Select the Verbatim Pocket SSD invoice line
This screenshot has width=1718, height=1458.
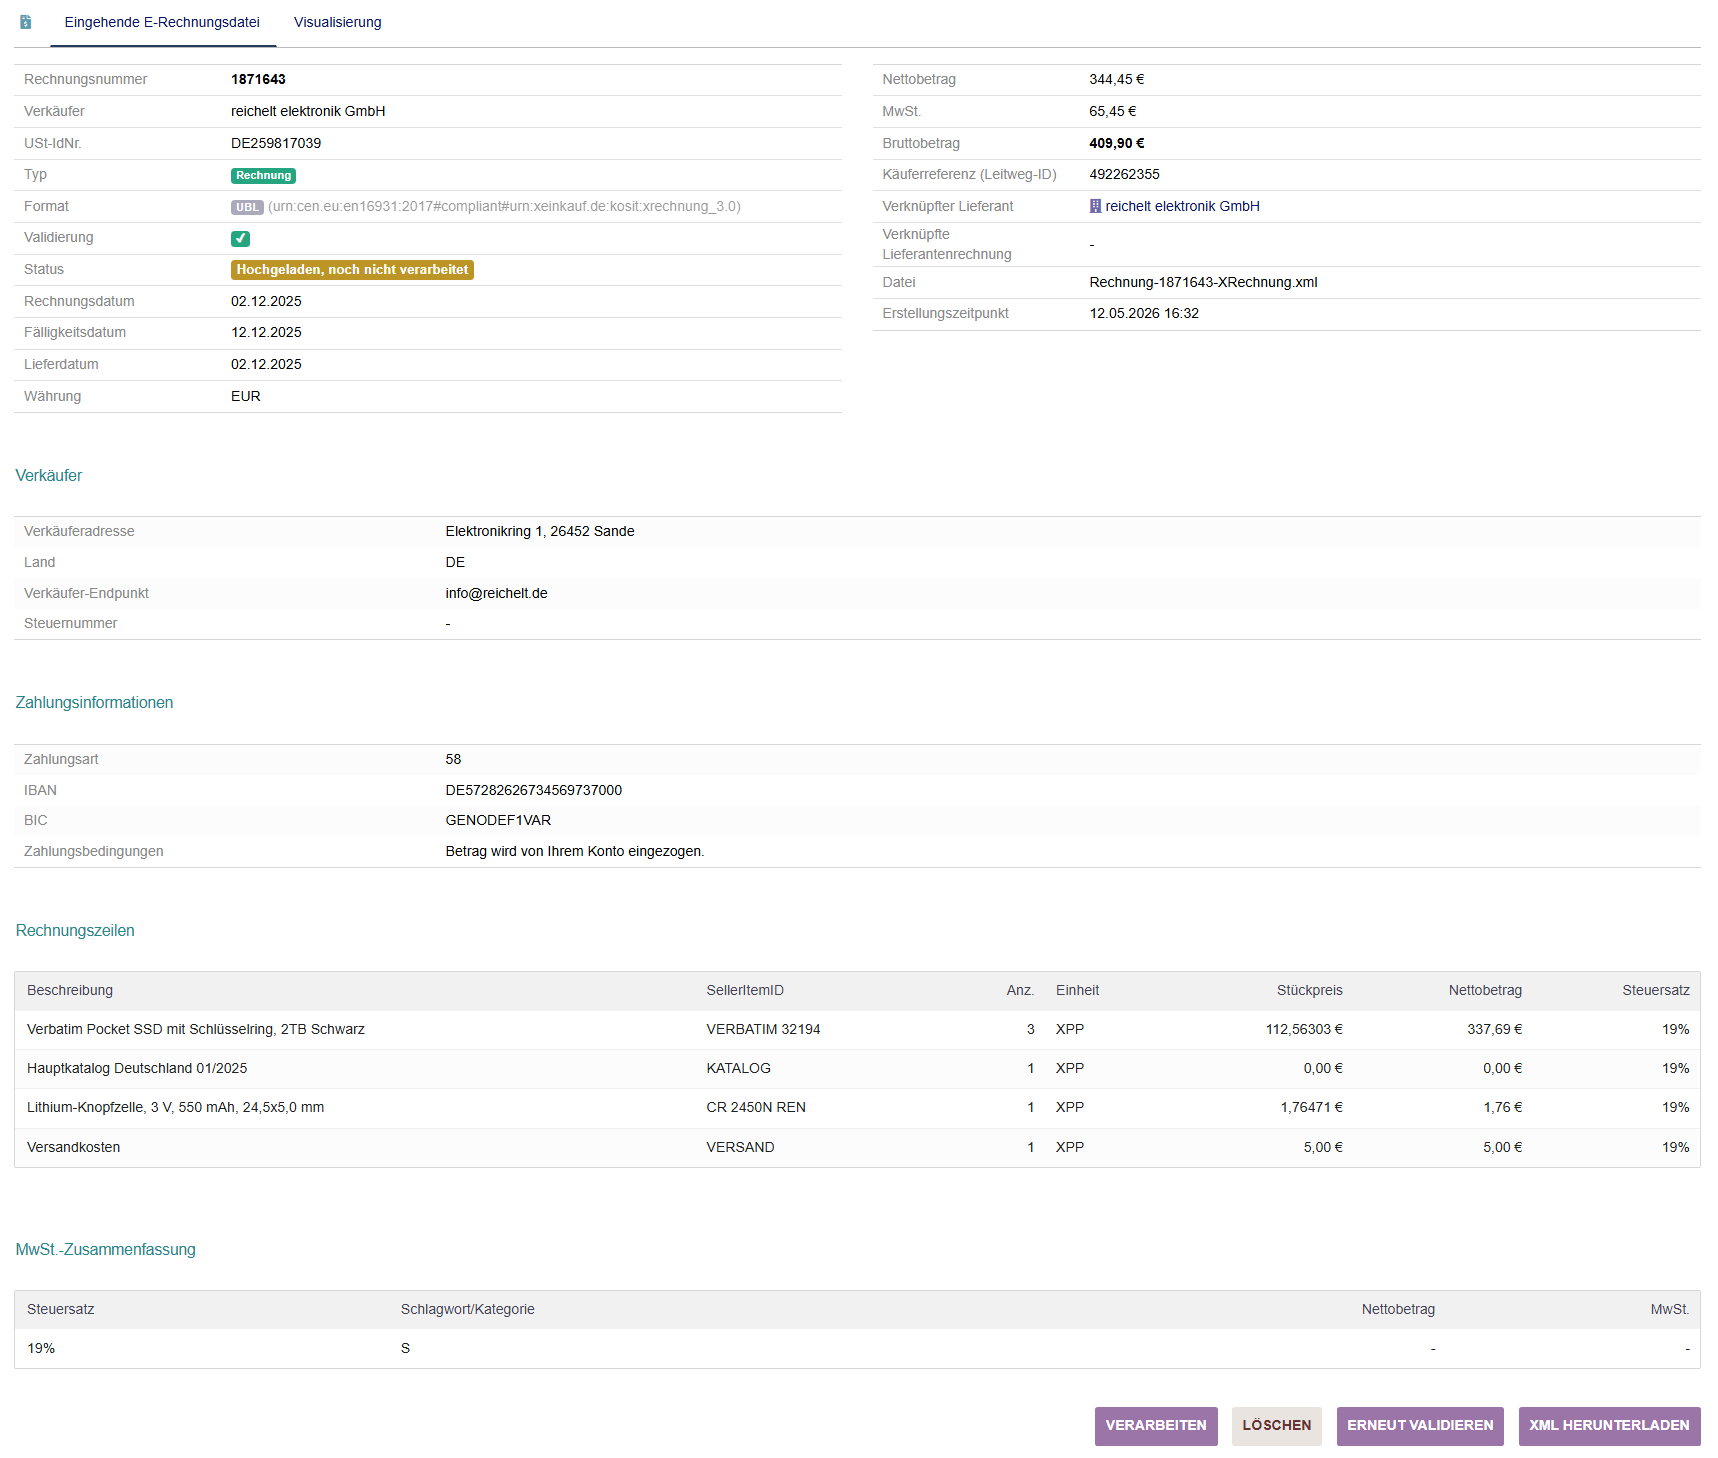pos(857,1030)
